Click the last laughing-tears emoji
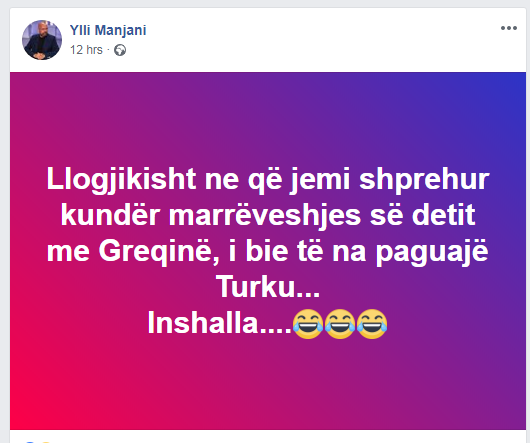 click(x=372, y=324)
